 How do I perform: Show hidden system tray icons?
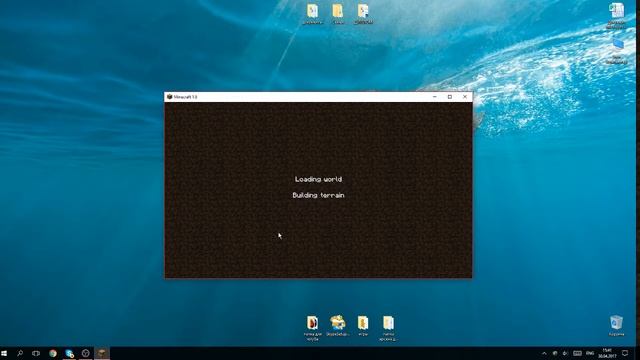coord(544,353)
